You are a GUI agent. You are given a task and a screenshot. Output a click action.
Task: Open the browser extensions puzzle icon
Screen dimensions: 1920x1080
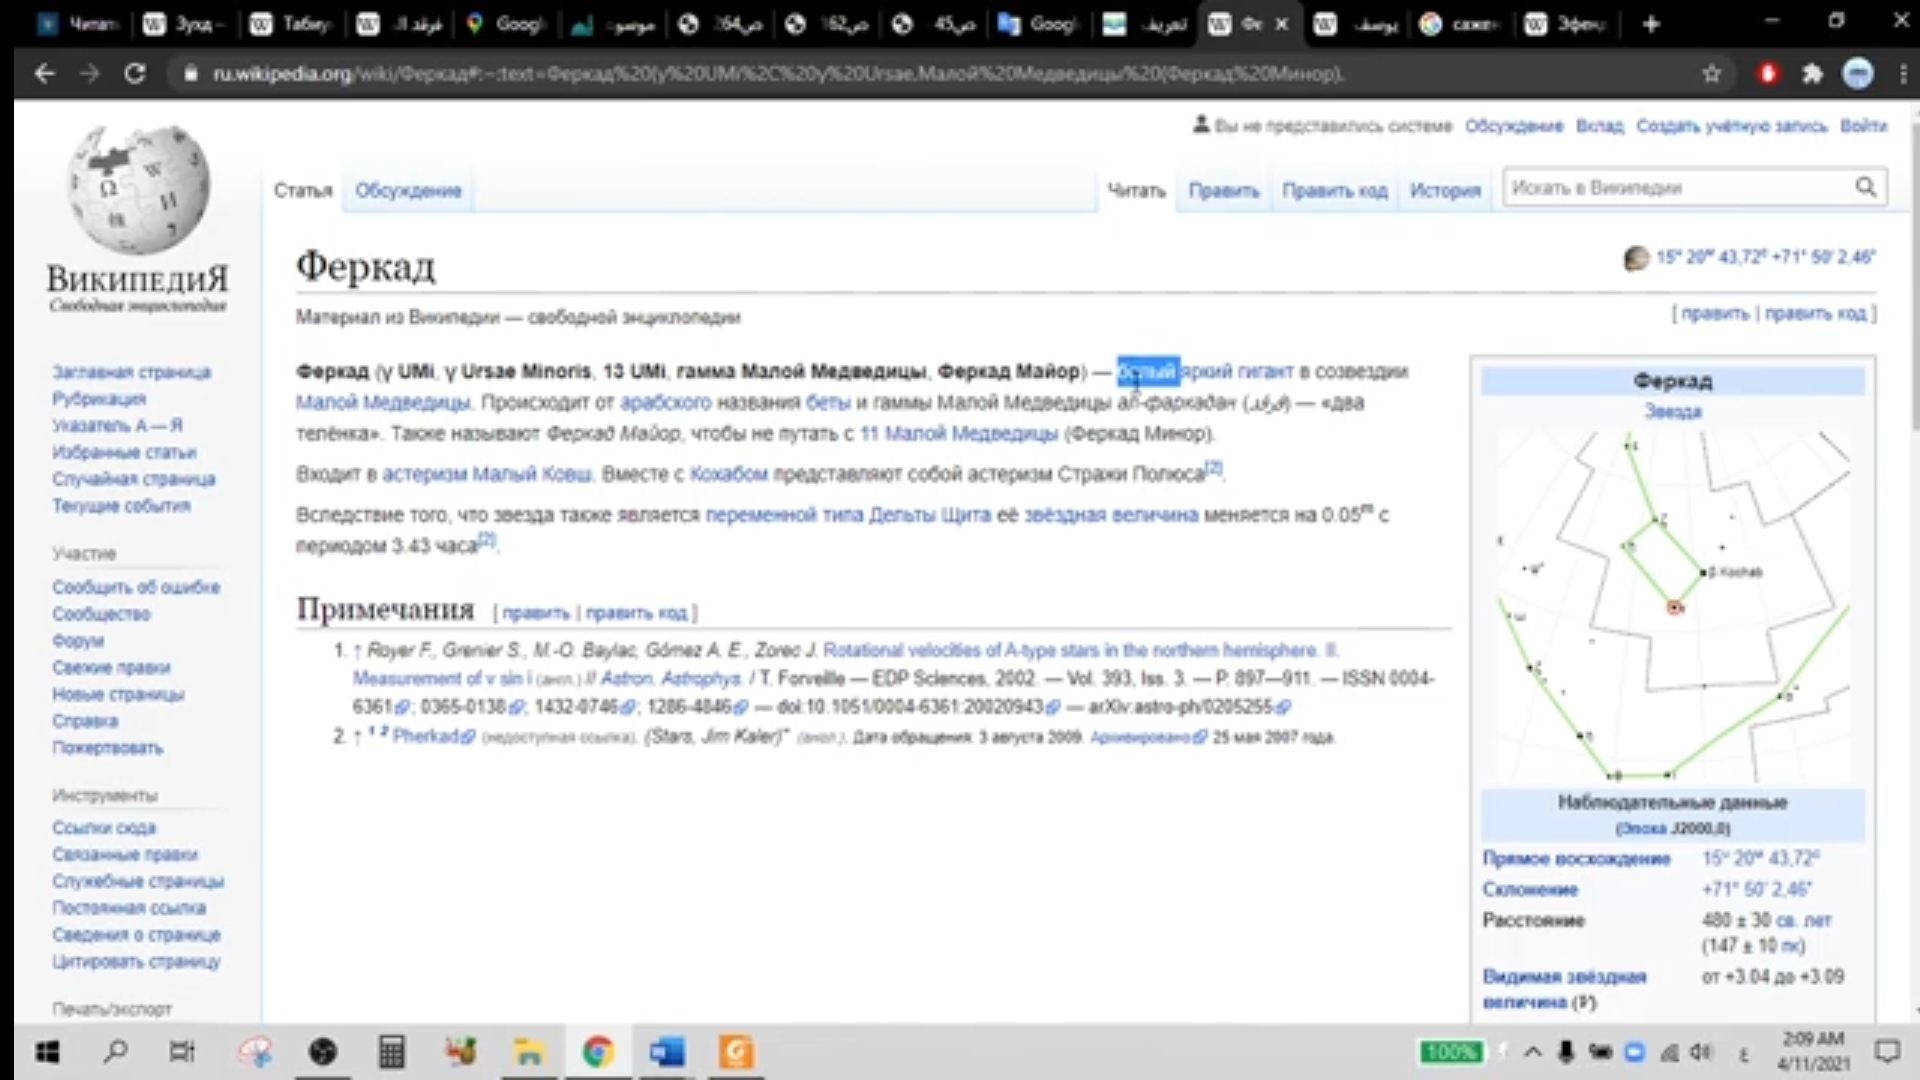[1812, 73]
